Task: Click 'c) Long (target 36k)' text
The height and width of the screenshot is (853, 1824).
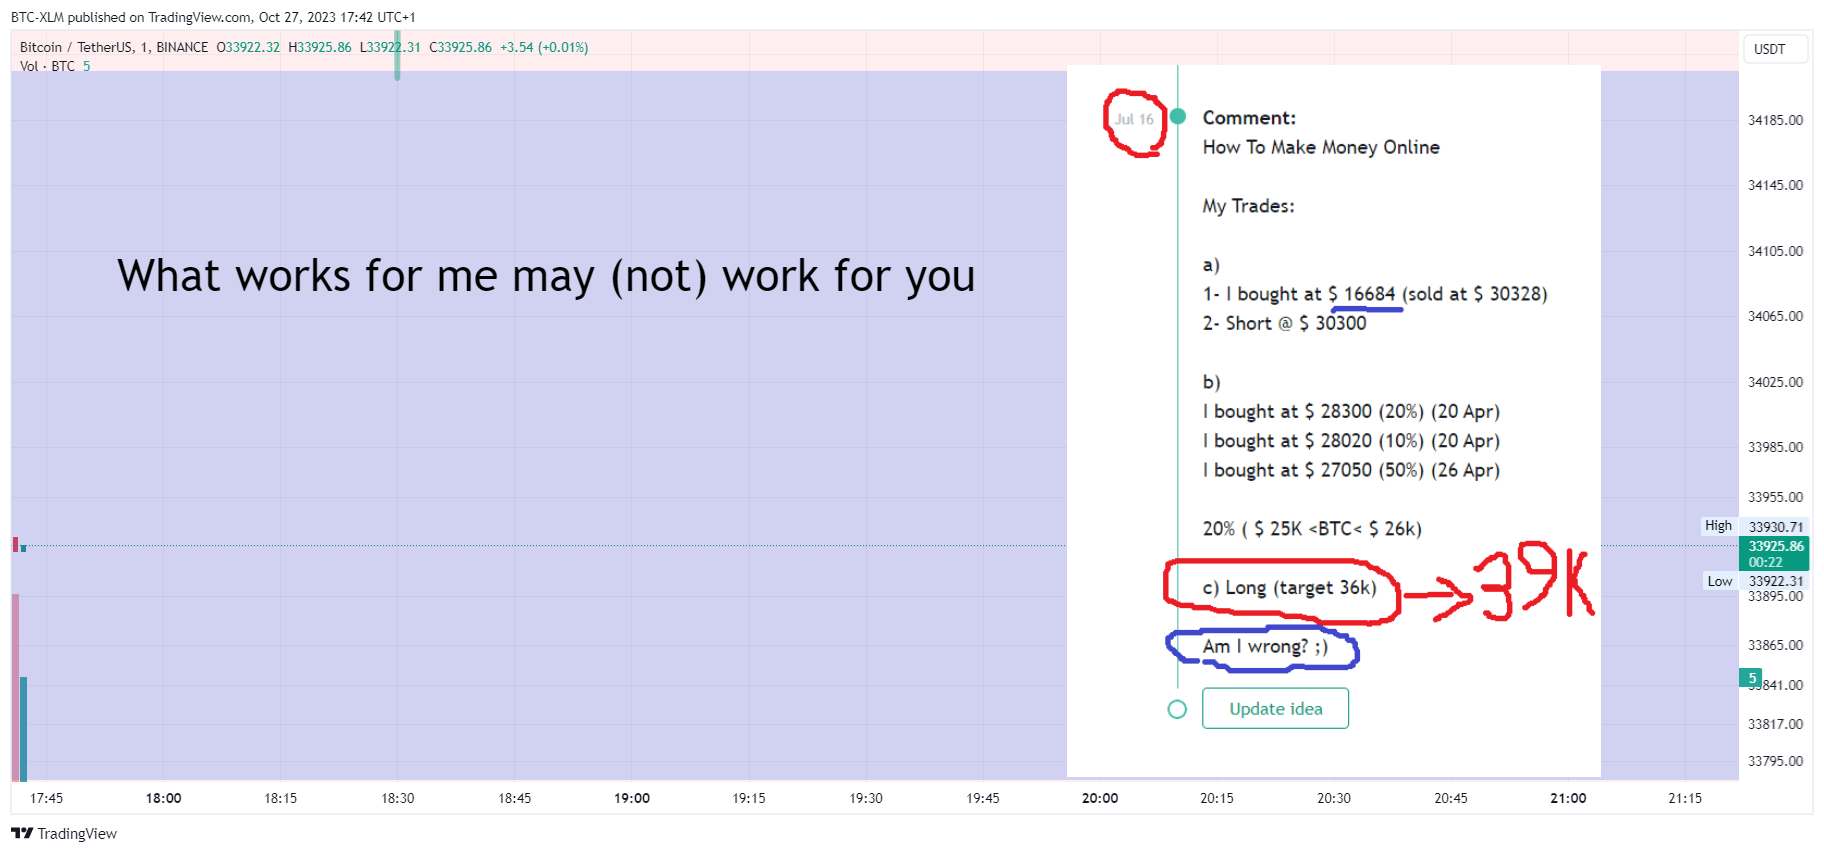Action: (1289, 587)
